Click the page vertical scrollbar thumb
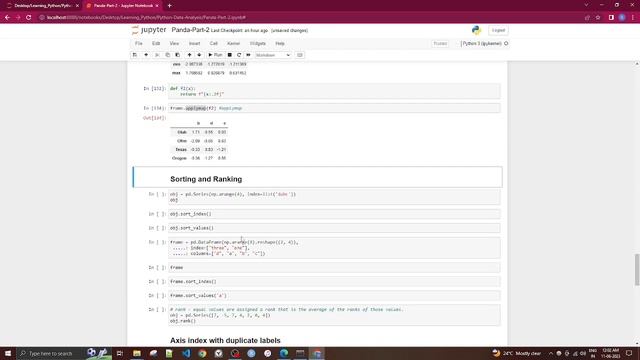This screenshot has height=360, width=640. pos(637,269)
